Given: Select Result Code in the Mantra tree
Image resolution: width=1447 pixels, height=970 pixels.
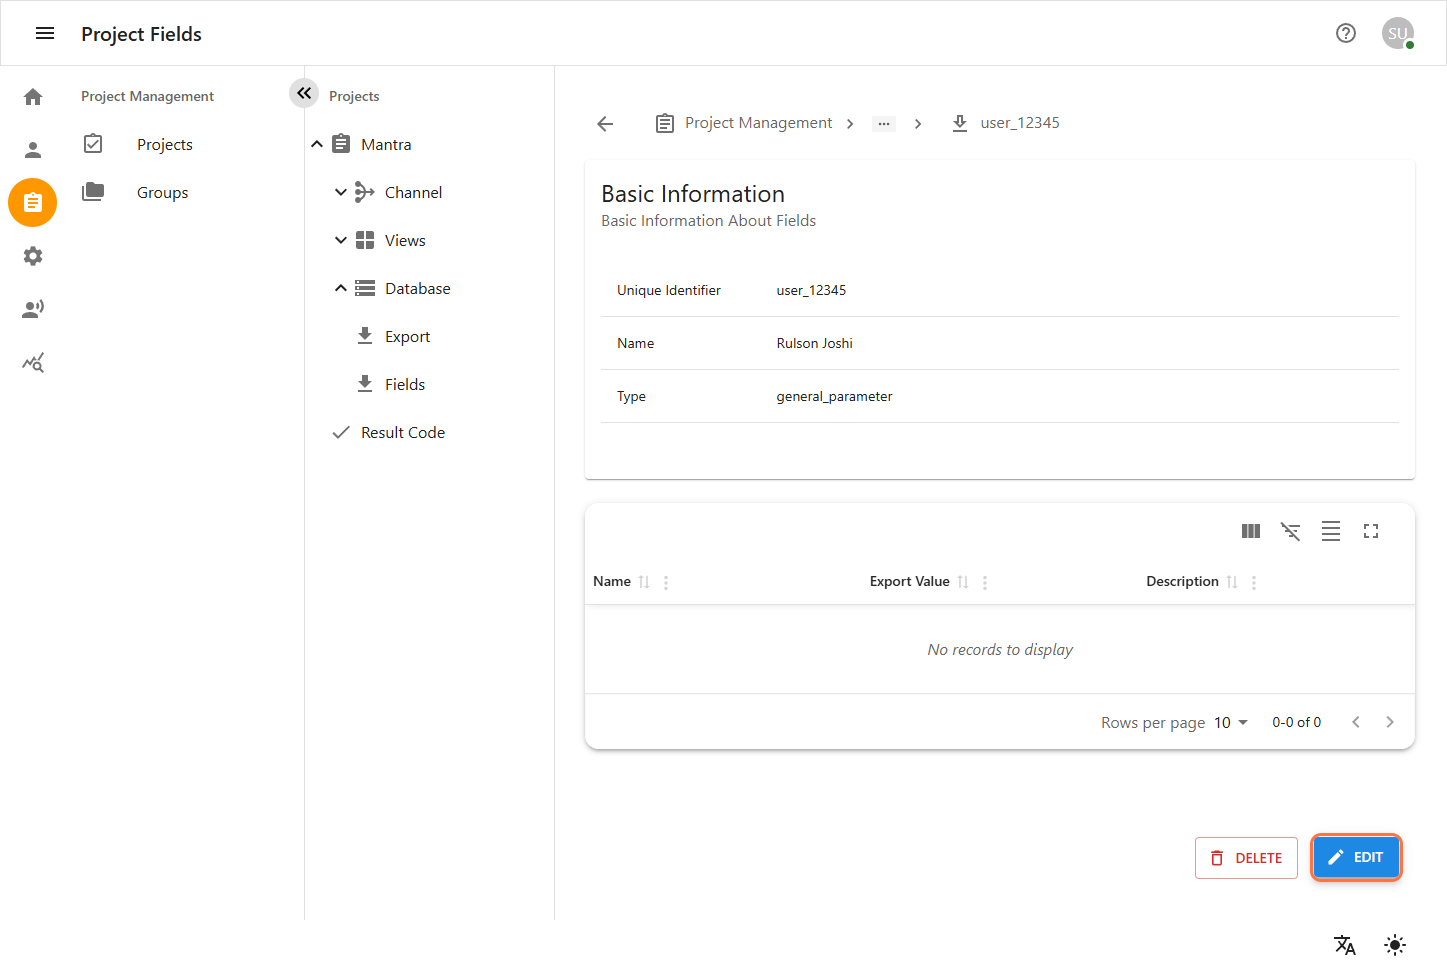Looking at the screenshot, I should click(403, 432).
